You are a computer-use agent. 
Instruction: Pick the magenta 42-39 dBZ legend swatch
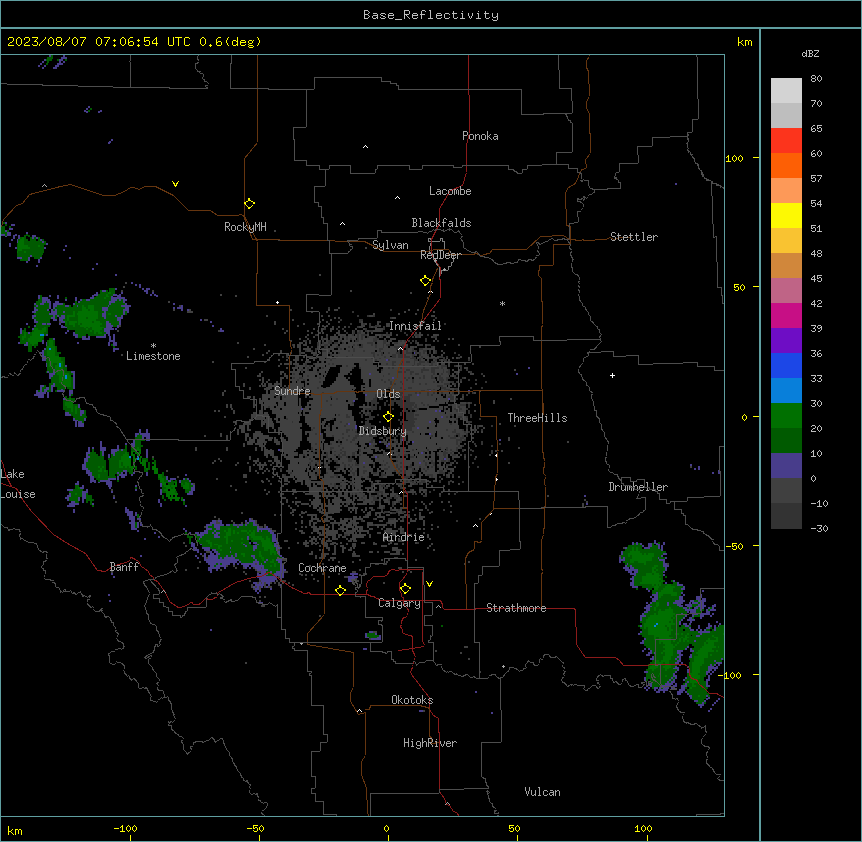(786, 315)
